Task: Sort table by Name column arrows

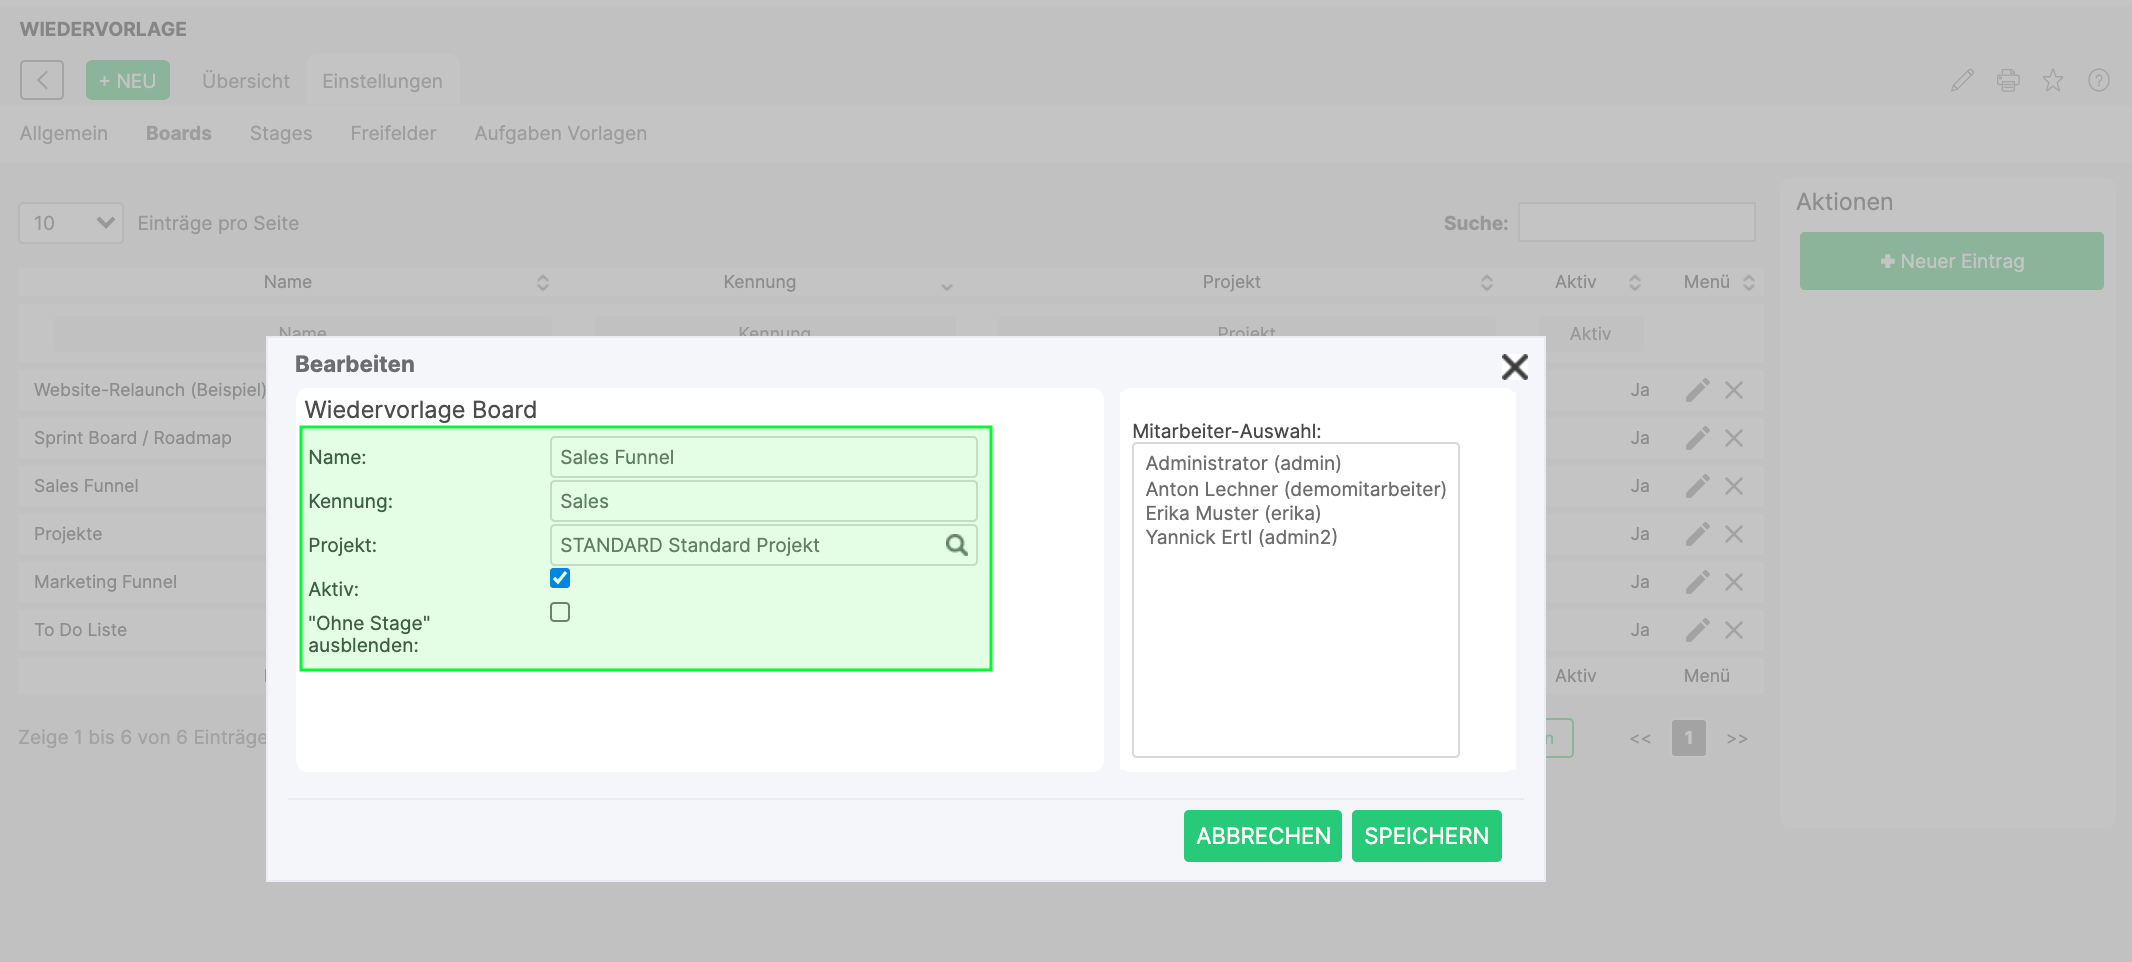Action: coord(543,283)
